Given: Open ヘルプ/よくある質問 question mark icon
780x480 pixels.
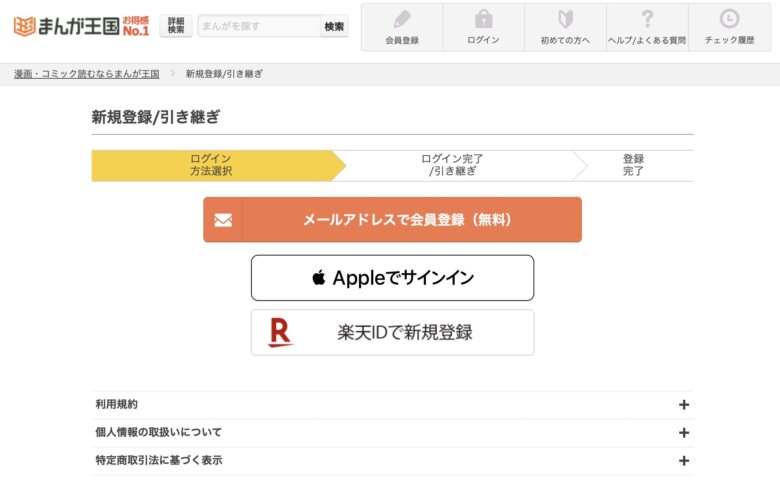Looking at the screenshot, I should 647,19.
